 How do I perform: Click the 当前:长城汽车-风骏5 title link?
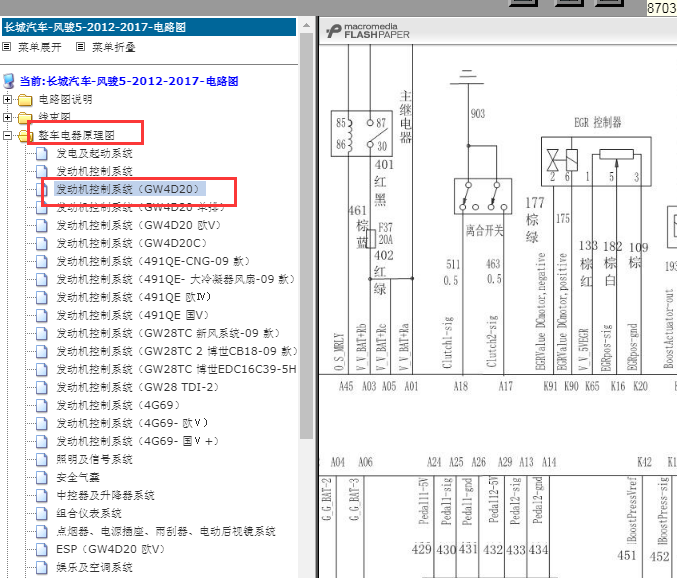(x=129, y=81)
